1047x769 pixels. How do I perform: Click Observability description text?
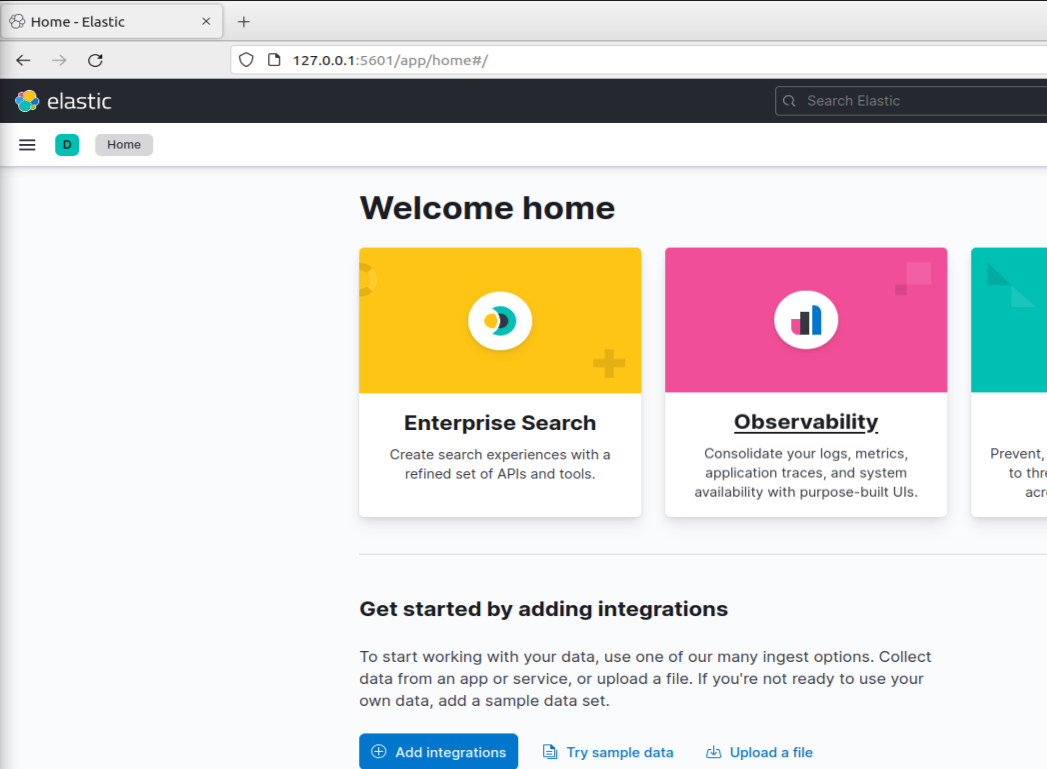tap(806, 473)
